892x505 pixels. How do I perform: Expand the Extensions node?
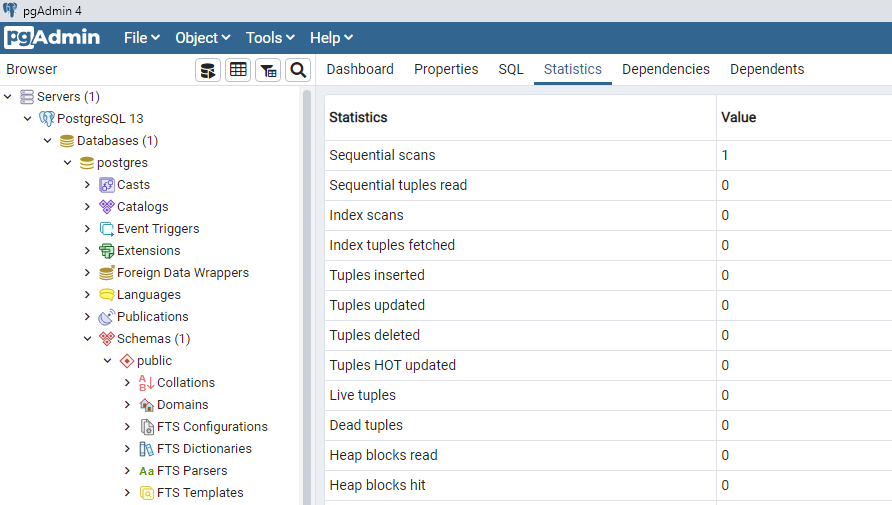point(88,251)
